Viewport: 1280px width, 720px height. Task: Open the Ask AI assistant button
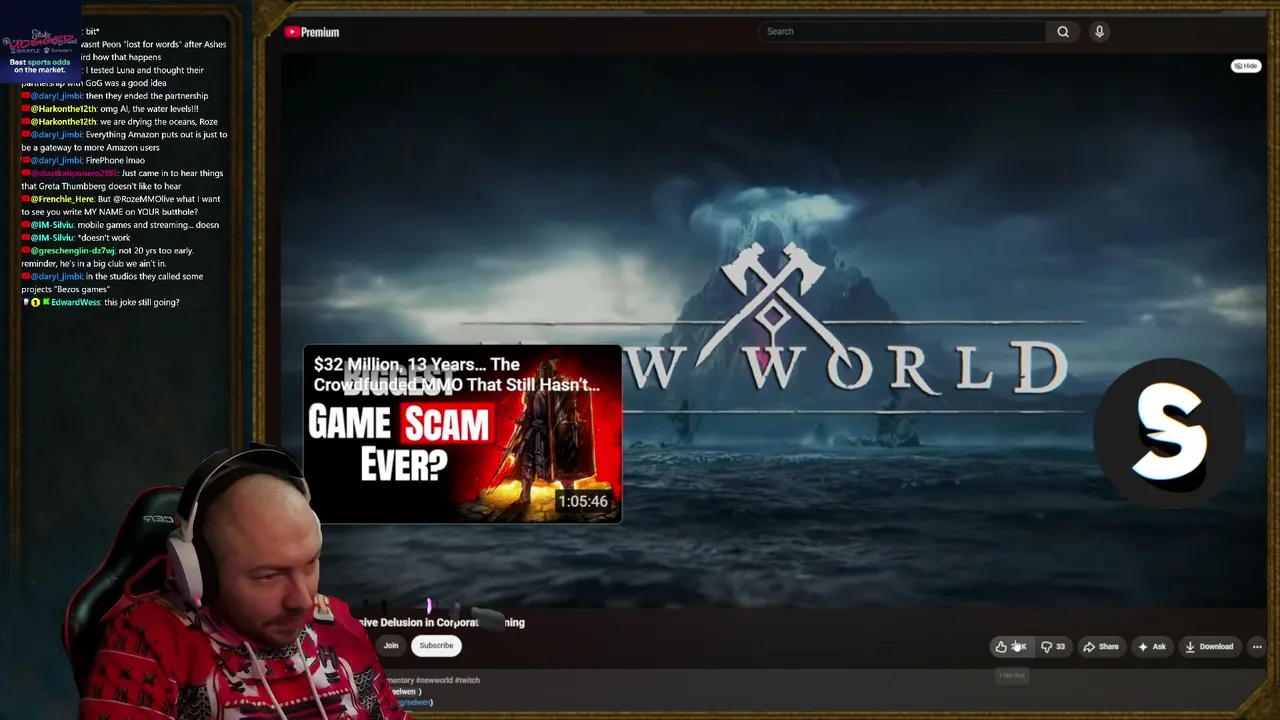click(1152, 647)
